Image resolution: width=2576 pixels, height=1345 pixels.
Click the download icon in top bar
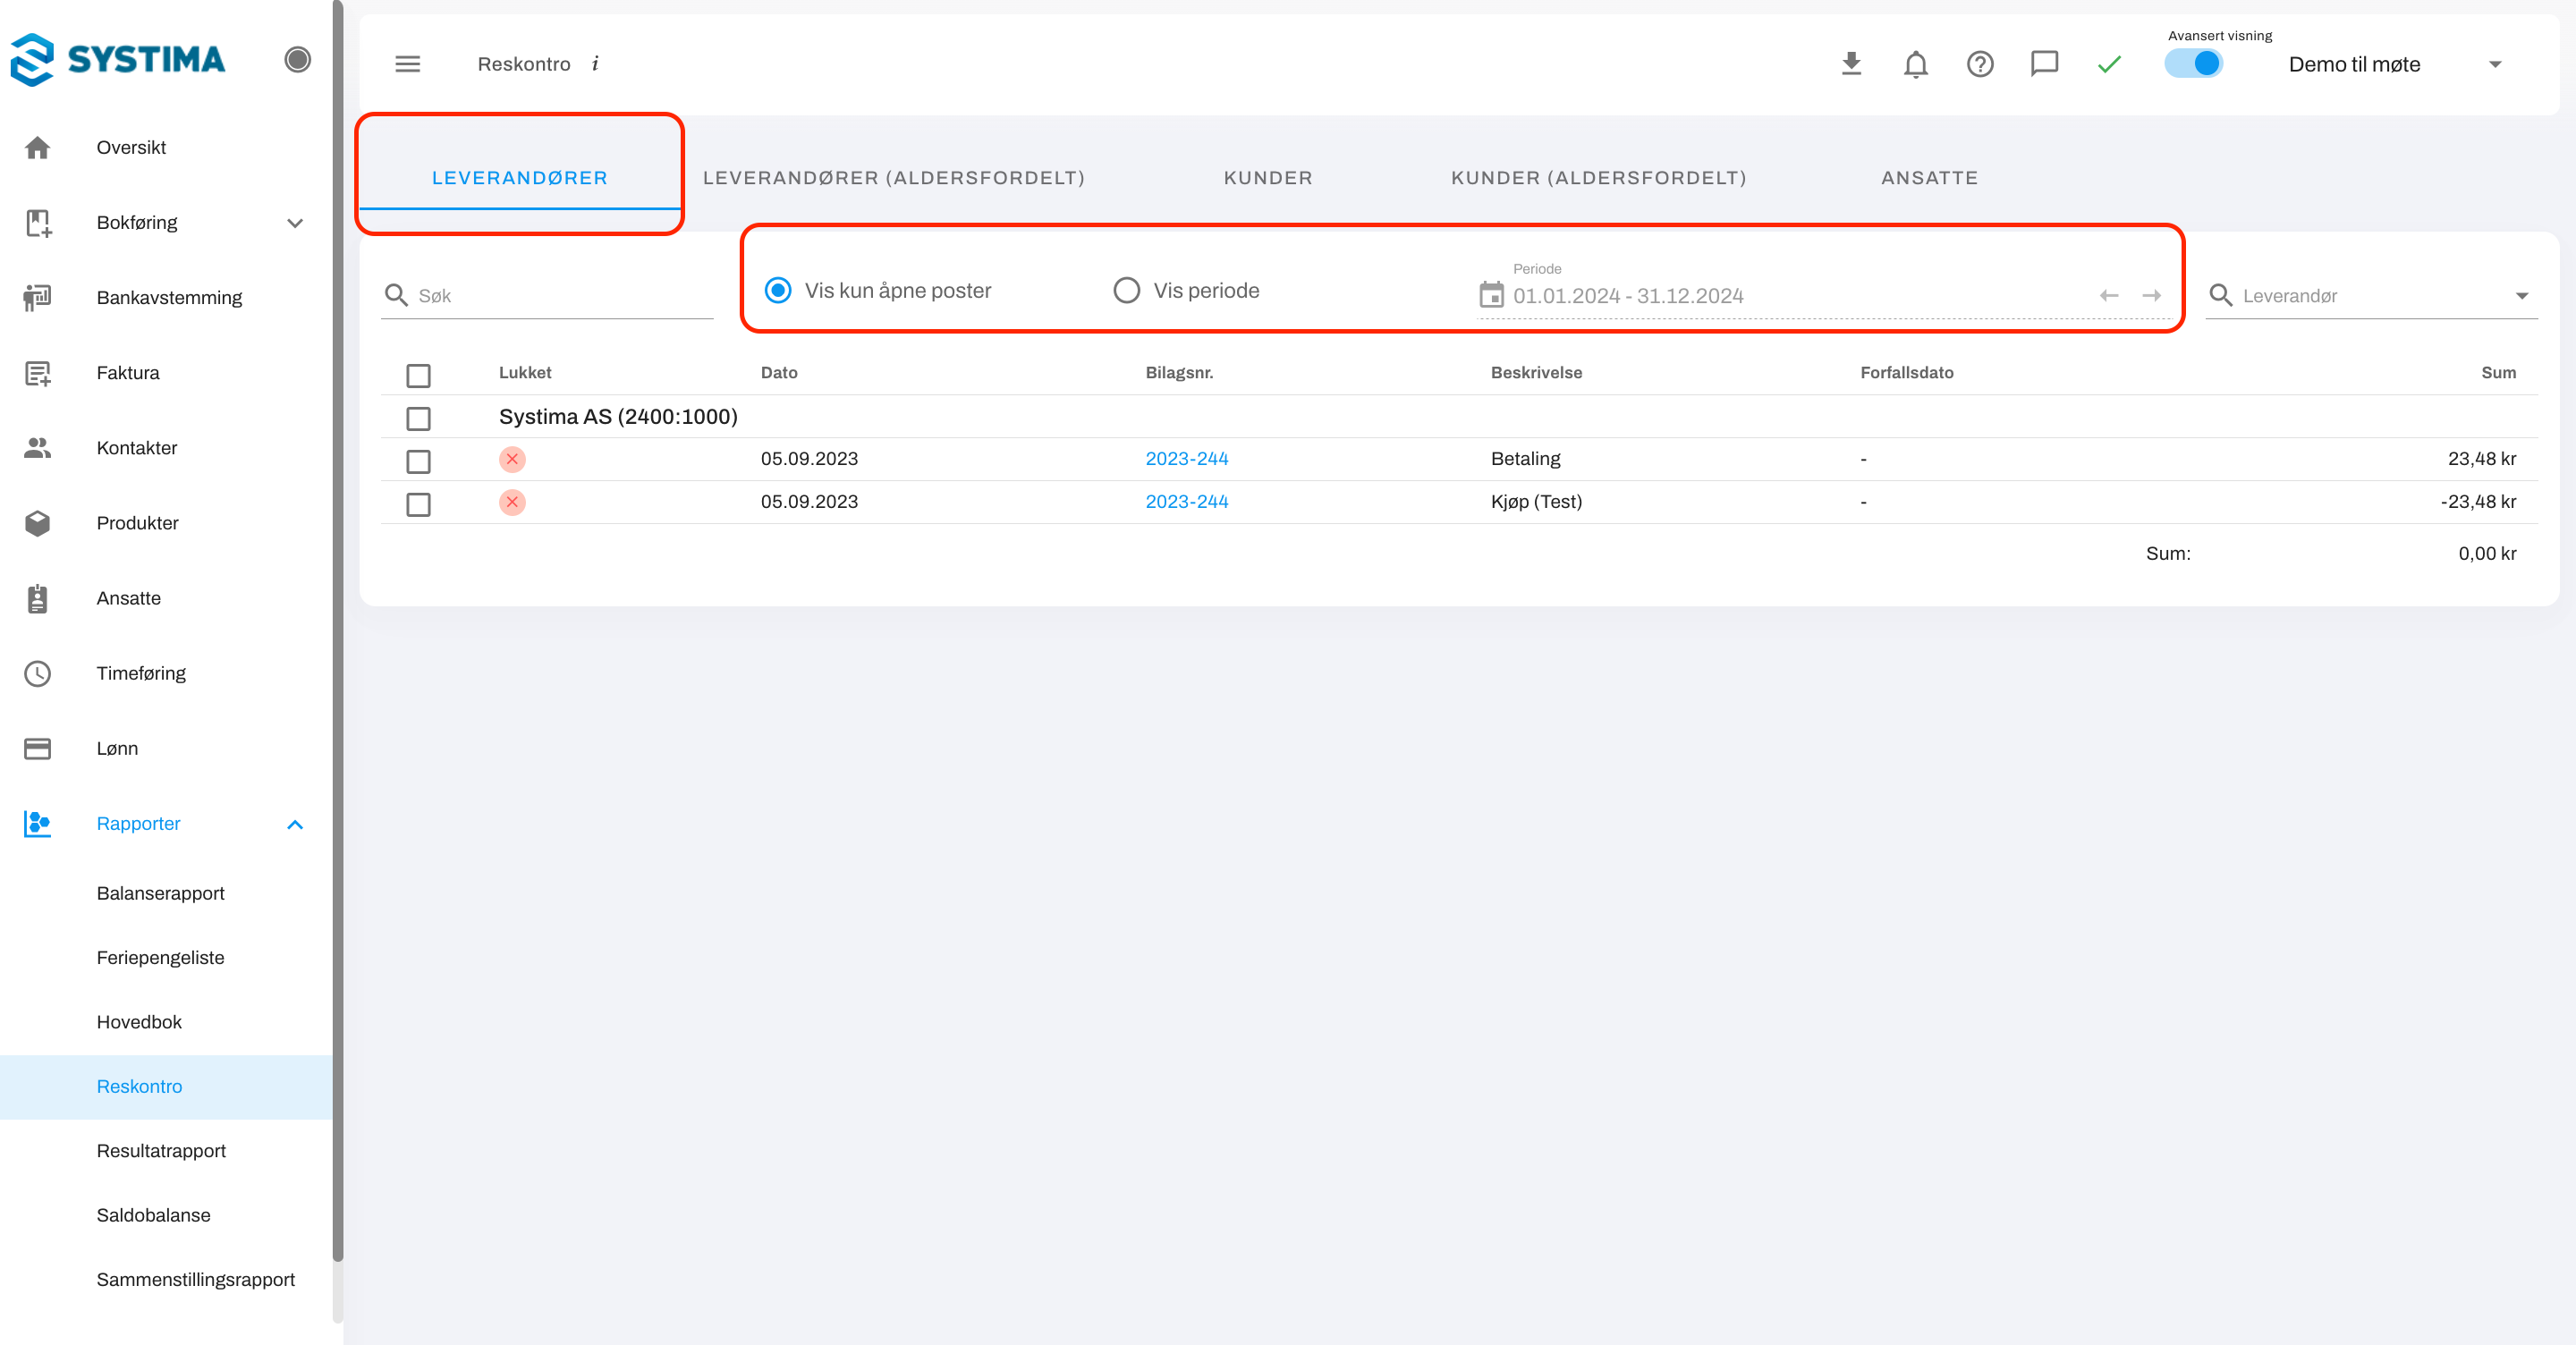(1851, 64)
